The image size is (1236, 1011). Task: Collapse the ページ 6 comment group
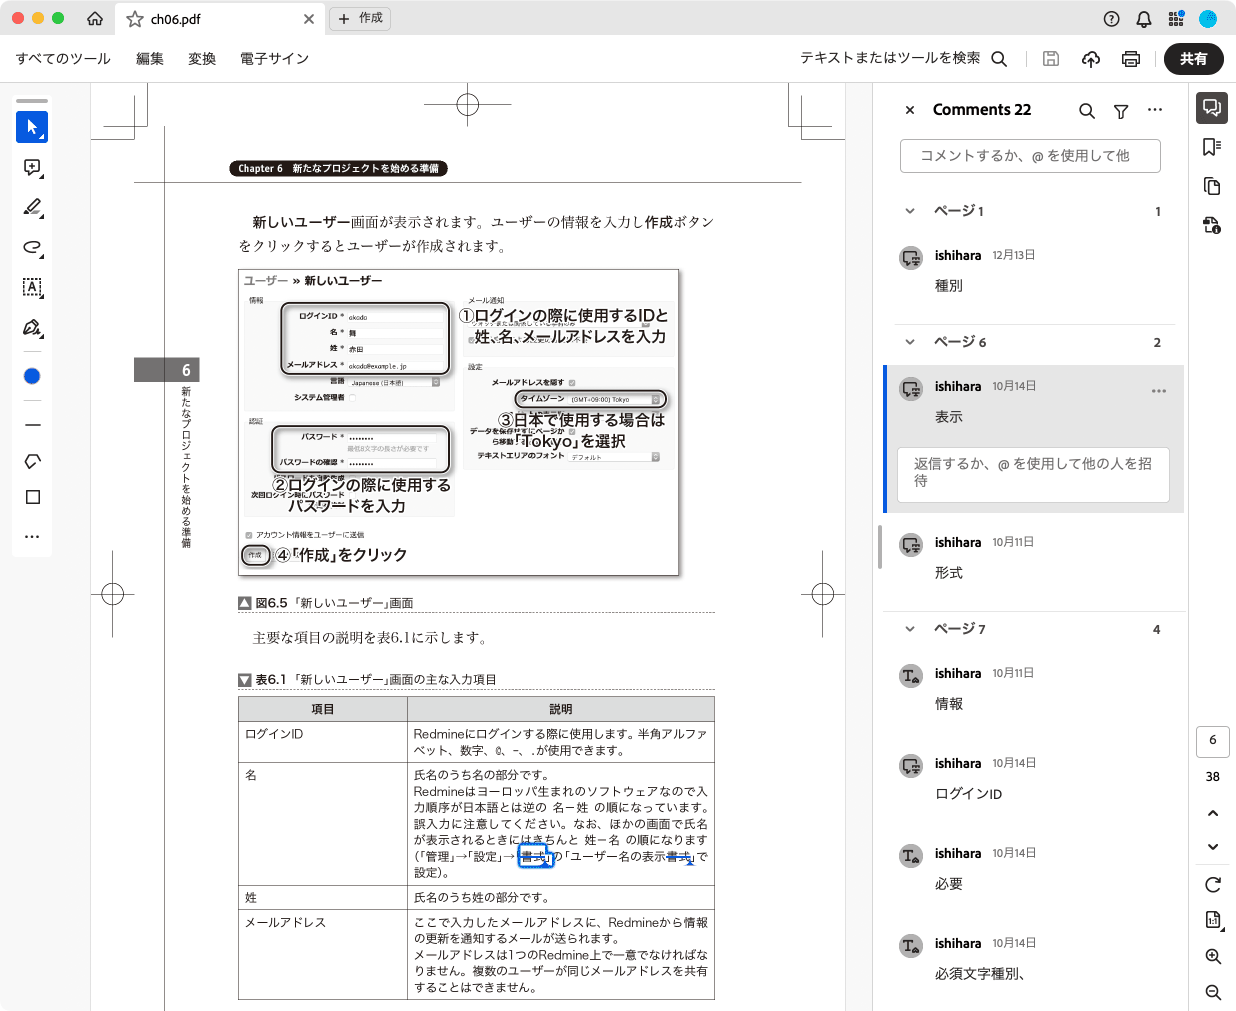point(910,342)
